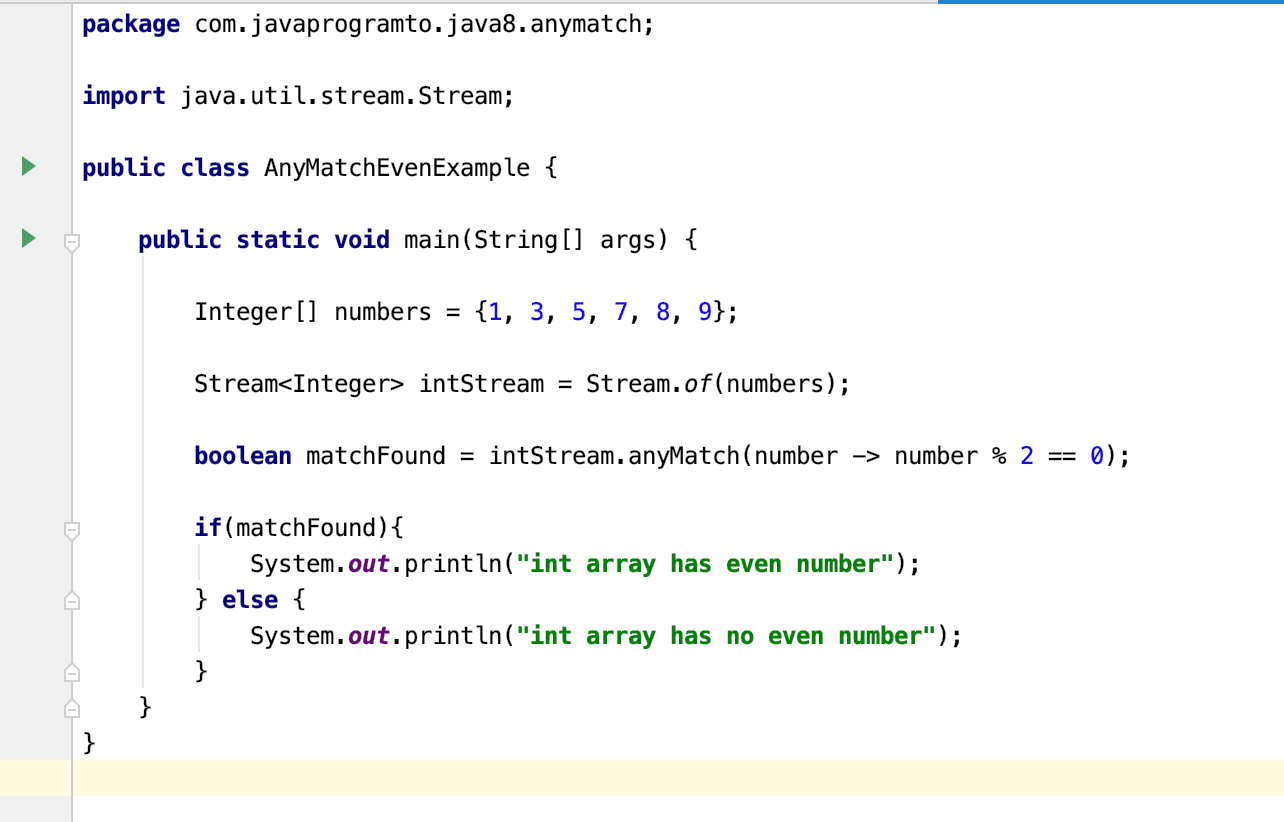
Task: Run the main method using its gutter play icon
Action: click(x=27, y=238)
